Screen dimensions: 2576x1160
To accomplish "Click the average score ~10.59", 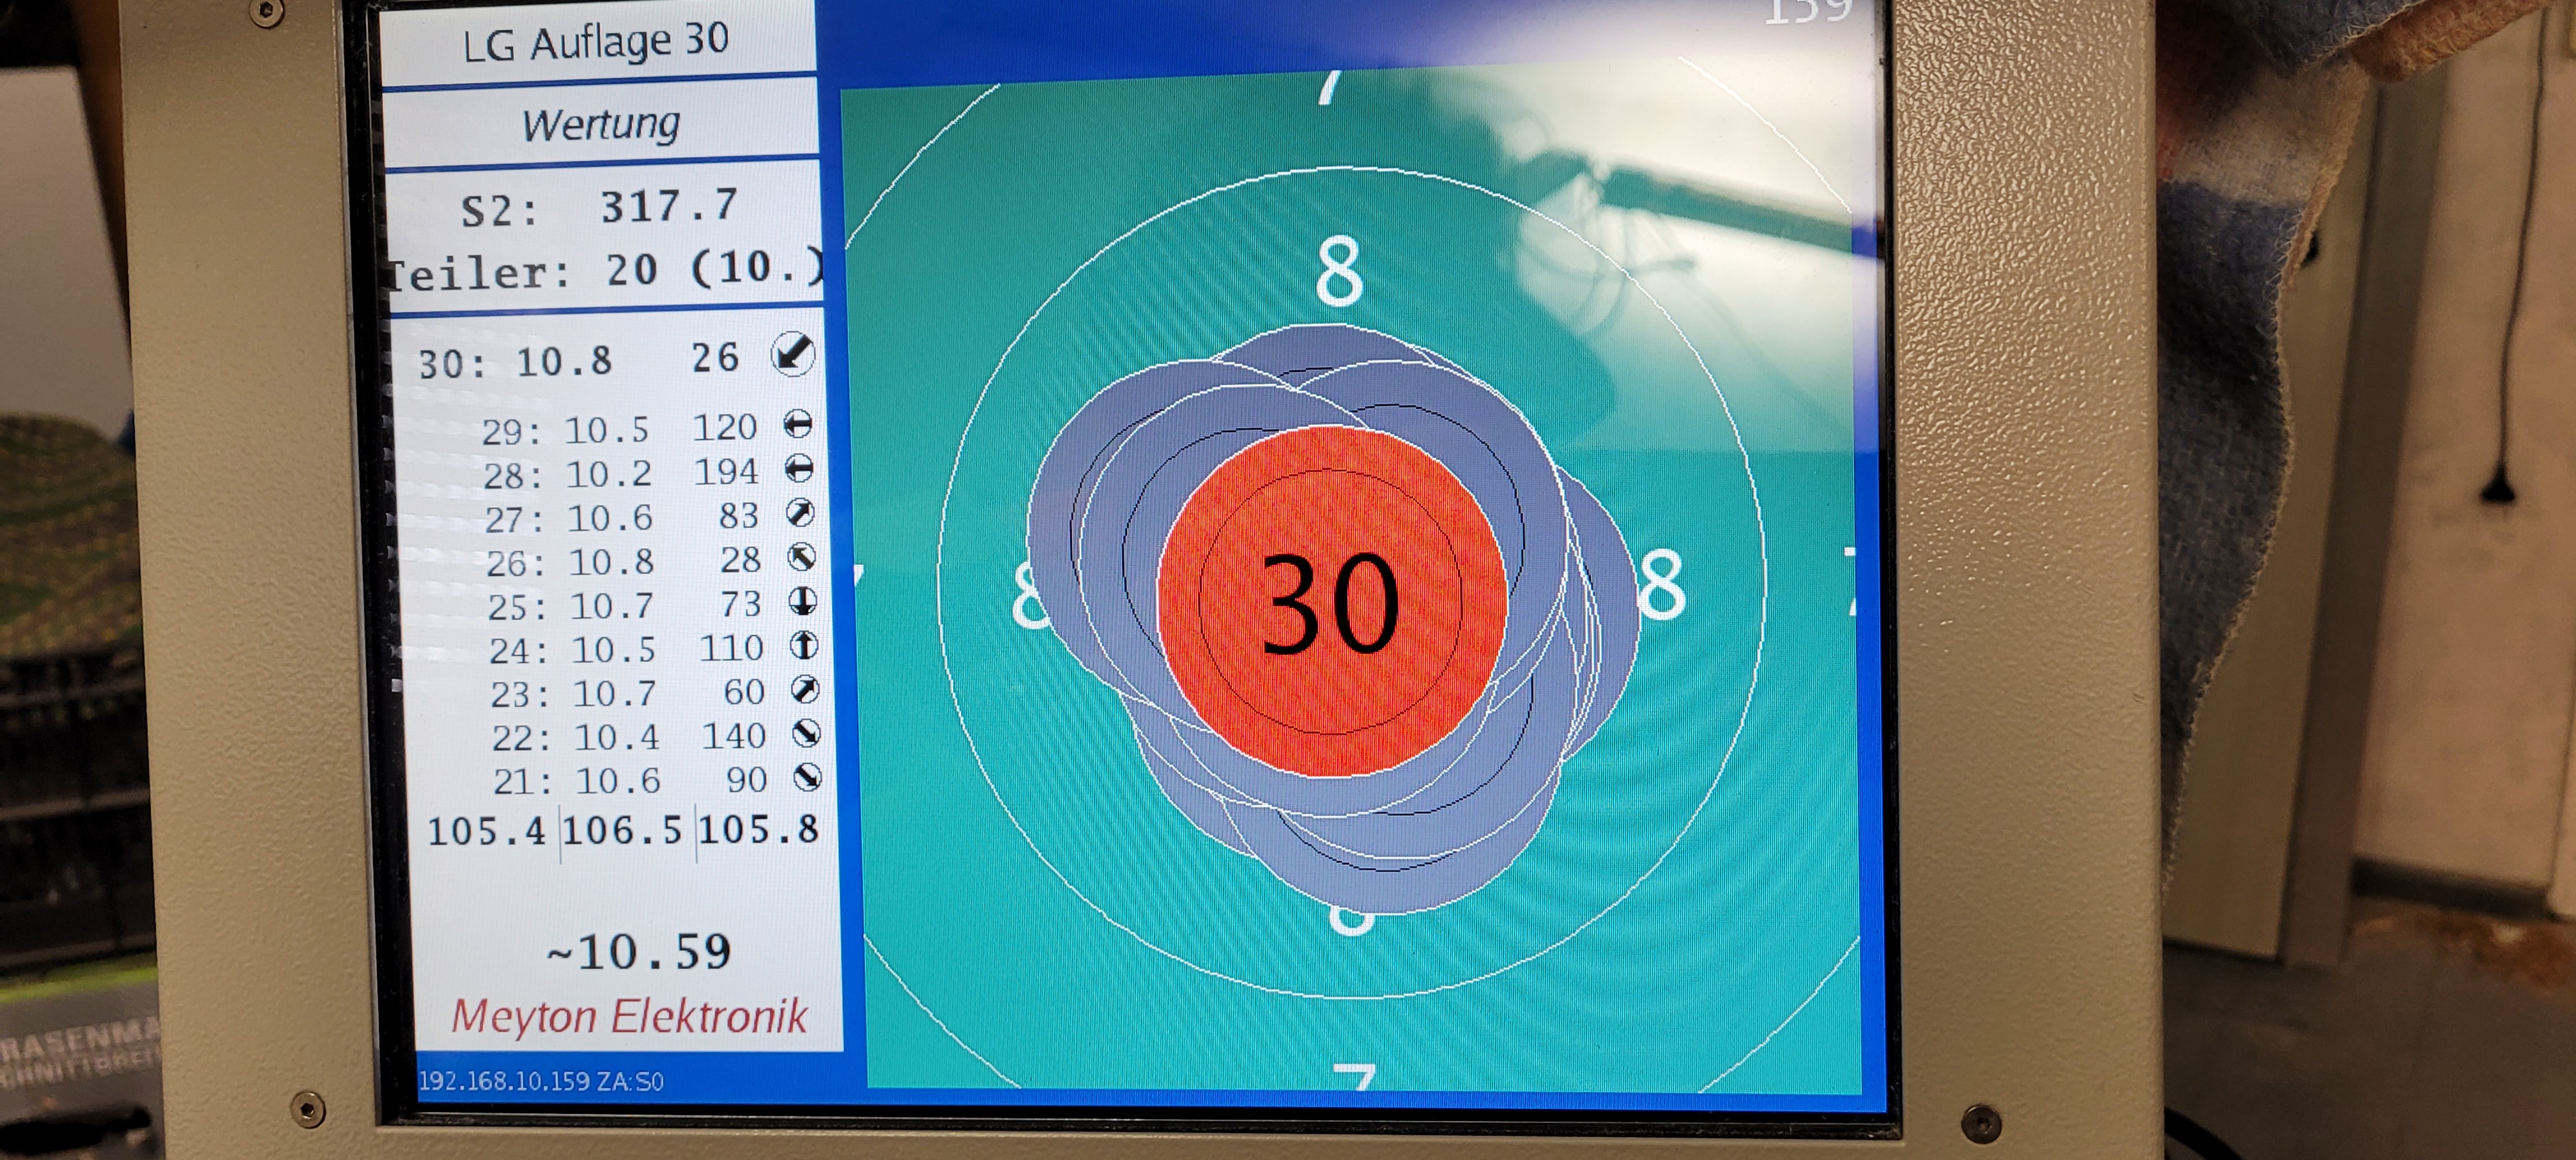I will click(x=639, y=952).
